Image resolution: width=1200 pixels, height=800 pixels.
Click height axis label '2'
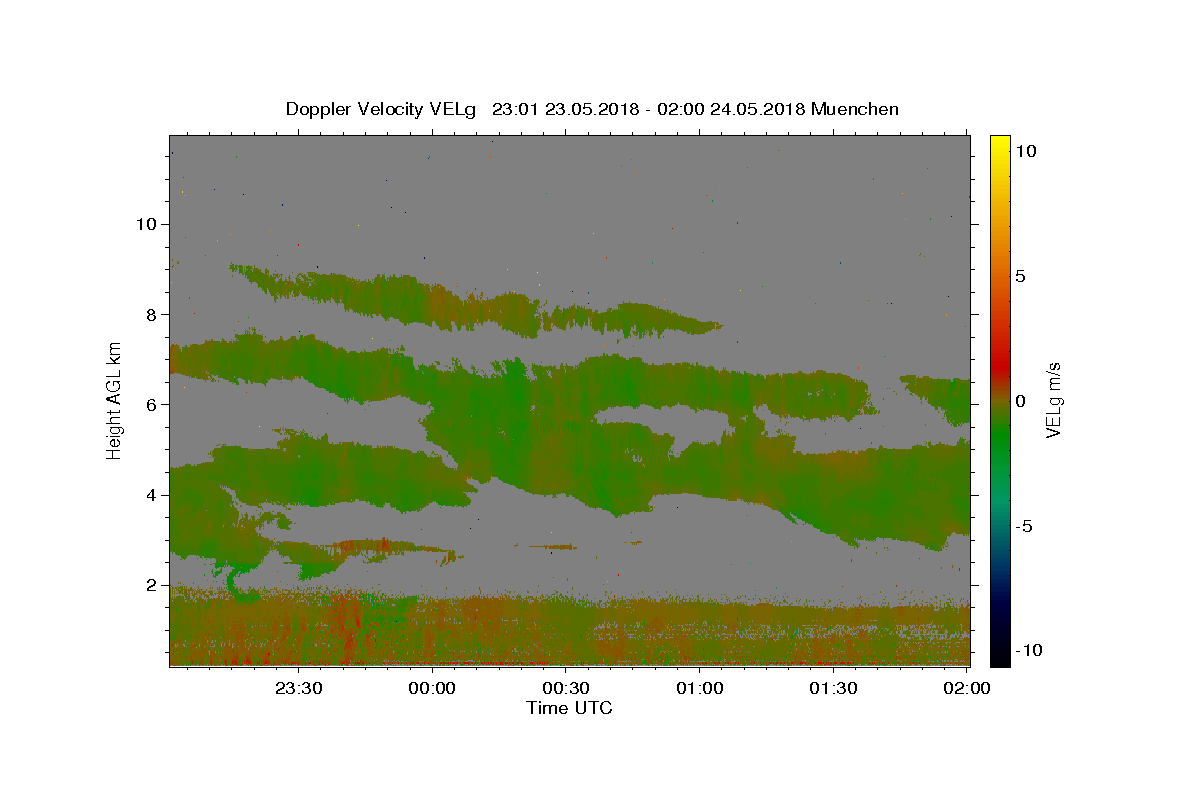tap(151, 585)
